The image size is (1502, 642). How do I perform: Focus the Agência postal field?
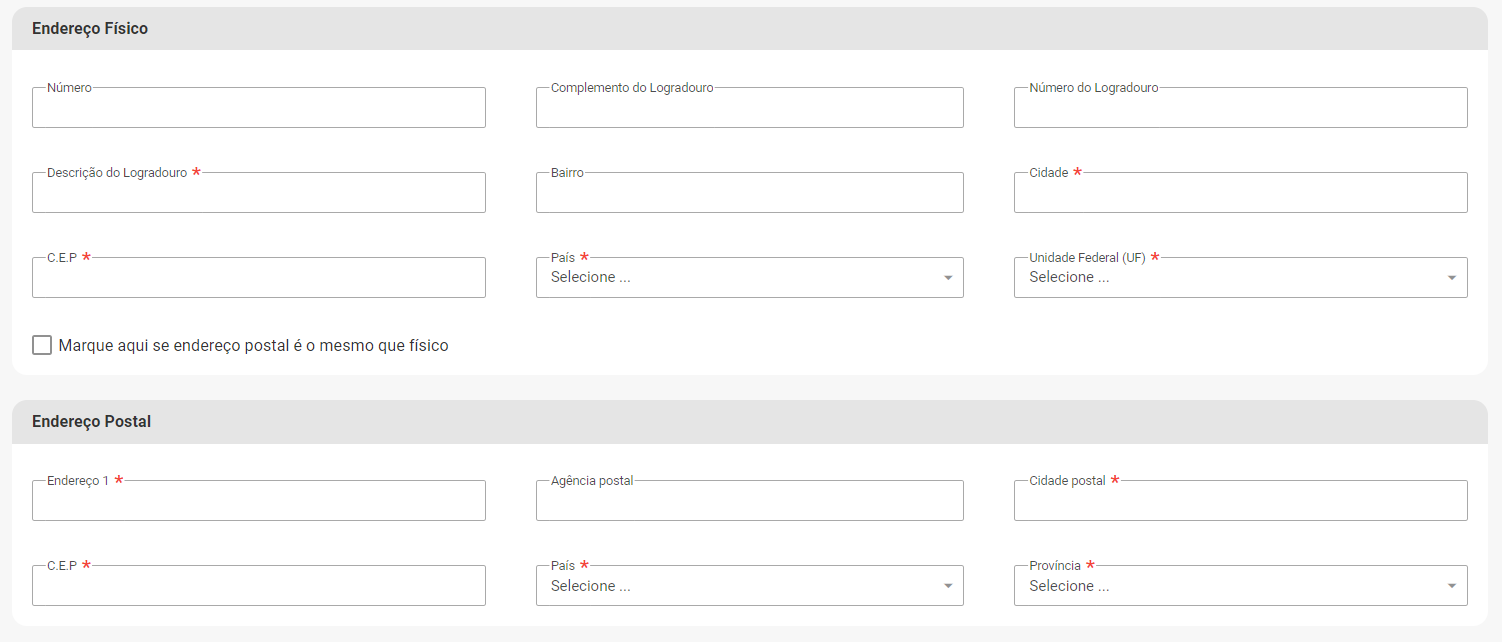(x=749, y=502)
